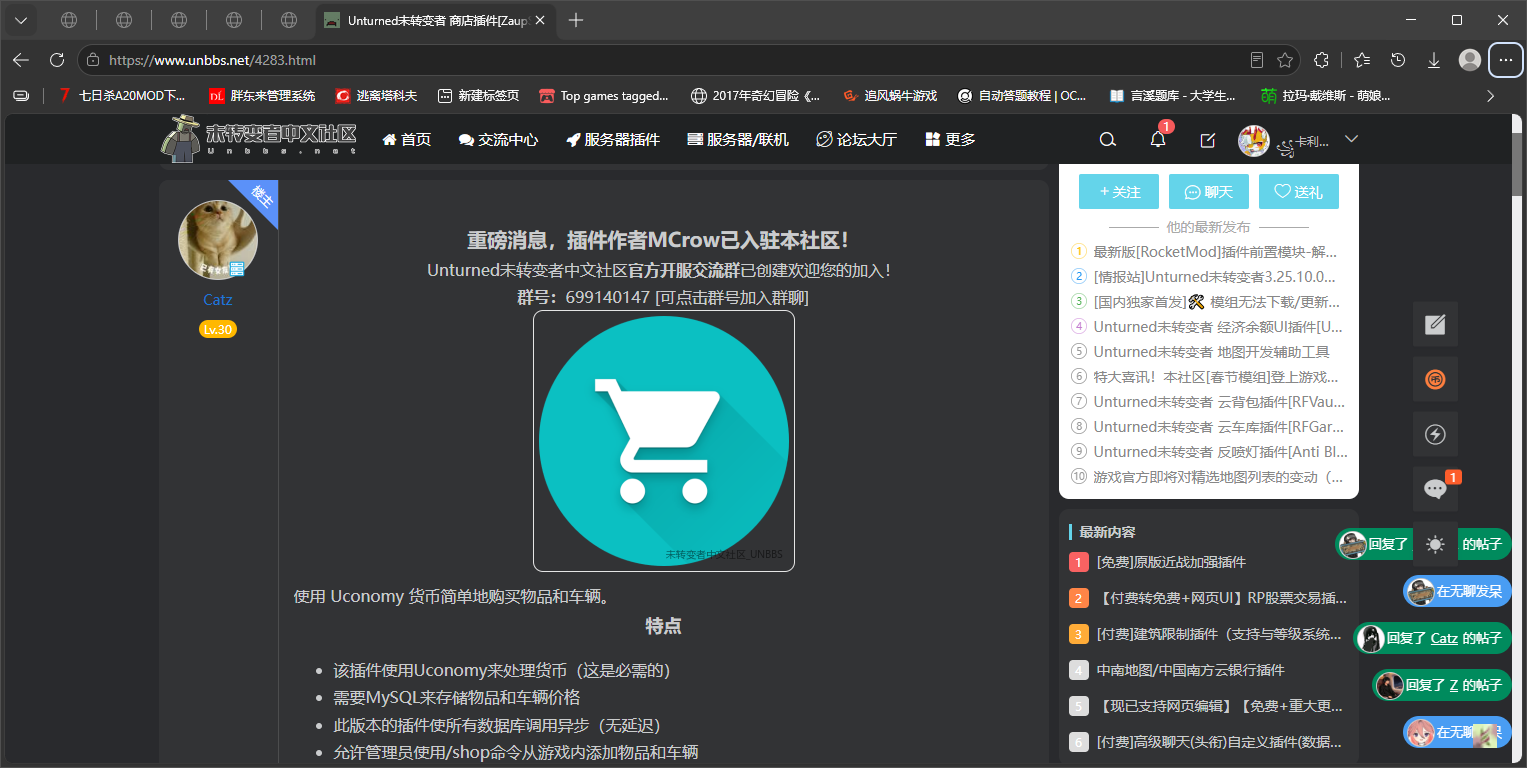Bookmark this page with the star icon
The width and height of the screenshot is (1527, 768).
point(1285,60)
